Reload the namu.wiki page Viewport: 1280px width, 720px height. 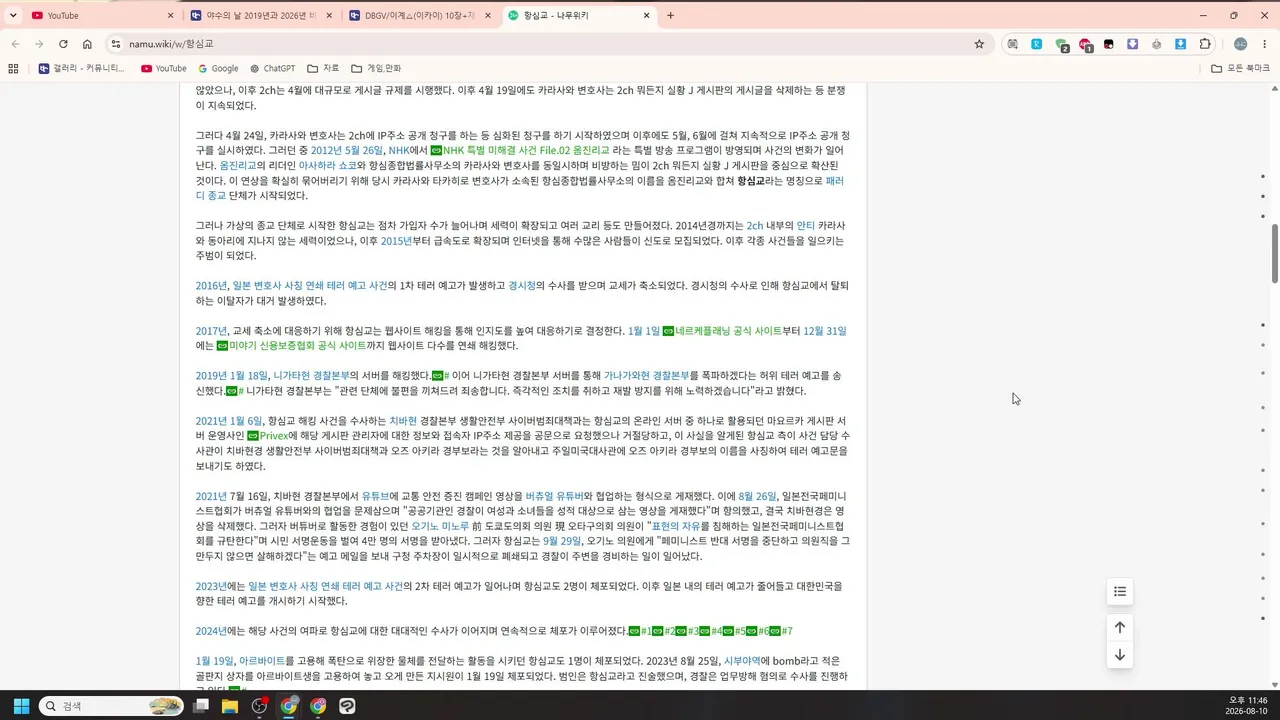(x=63, y=44)
